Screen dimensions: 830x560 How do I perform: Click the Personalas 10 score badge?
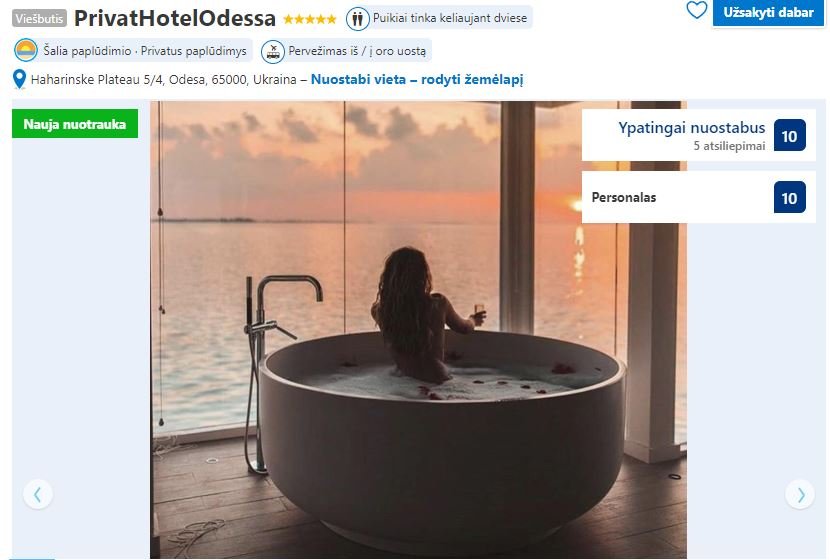(x=789, y=197)
